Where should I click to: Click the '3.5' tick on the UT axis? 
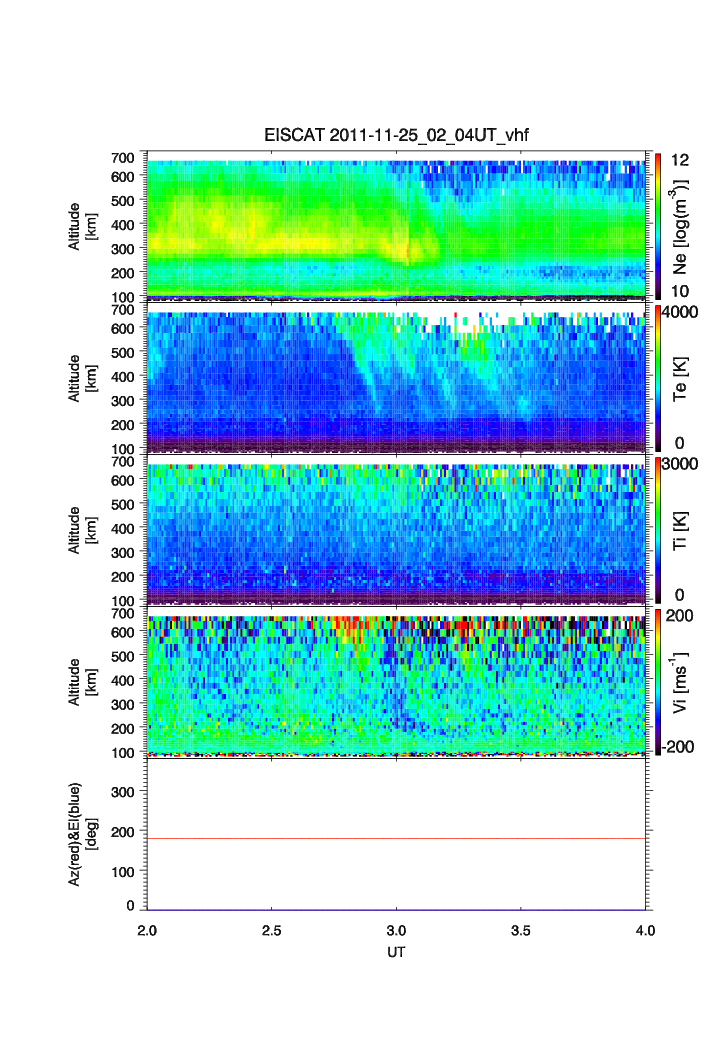tap(520, 930)
